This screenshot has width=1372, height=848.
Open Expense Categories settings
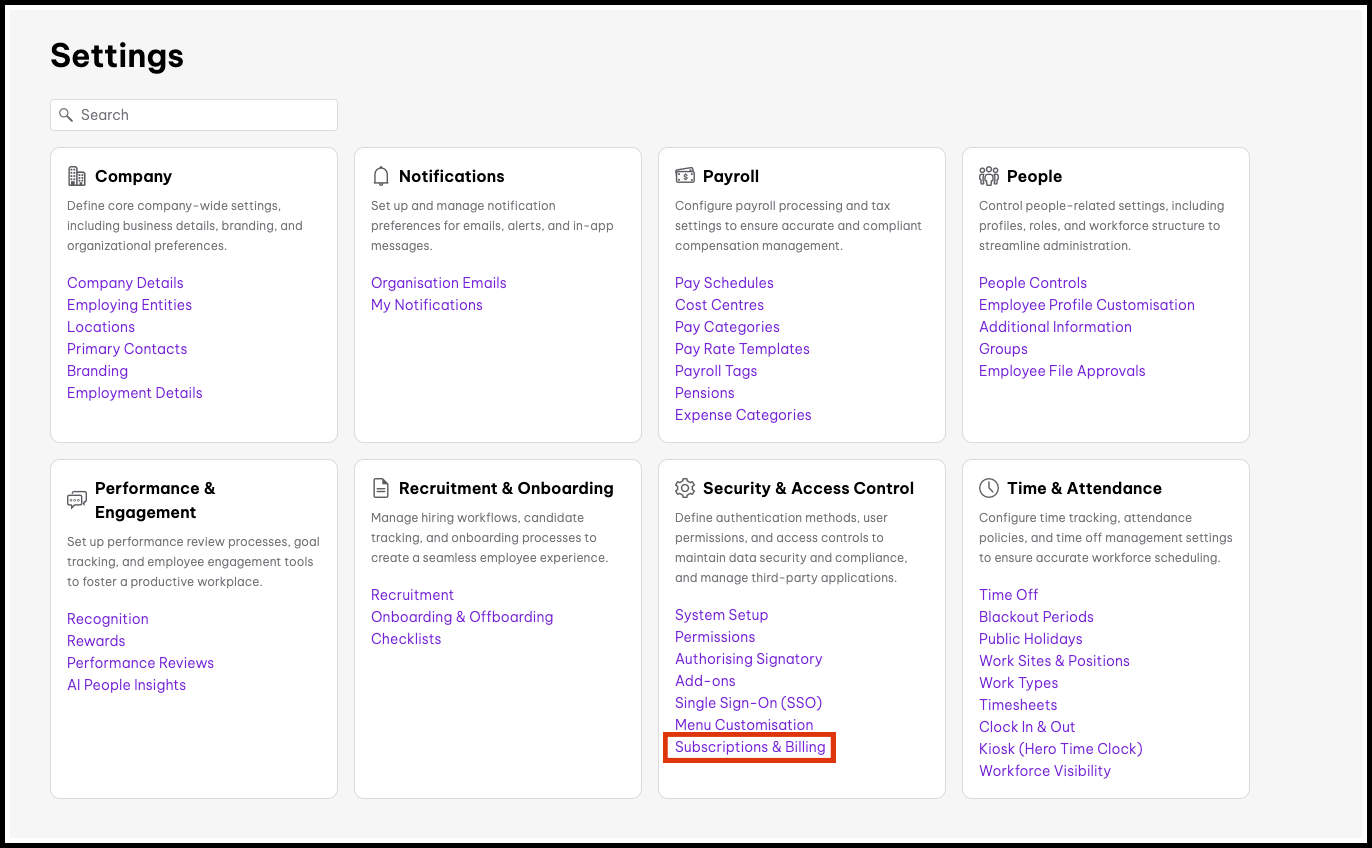click(x=743, y=415)
